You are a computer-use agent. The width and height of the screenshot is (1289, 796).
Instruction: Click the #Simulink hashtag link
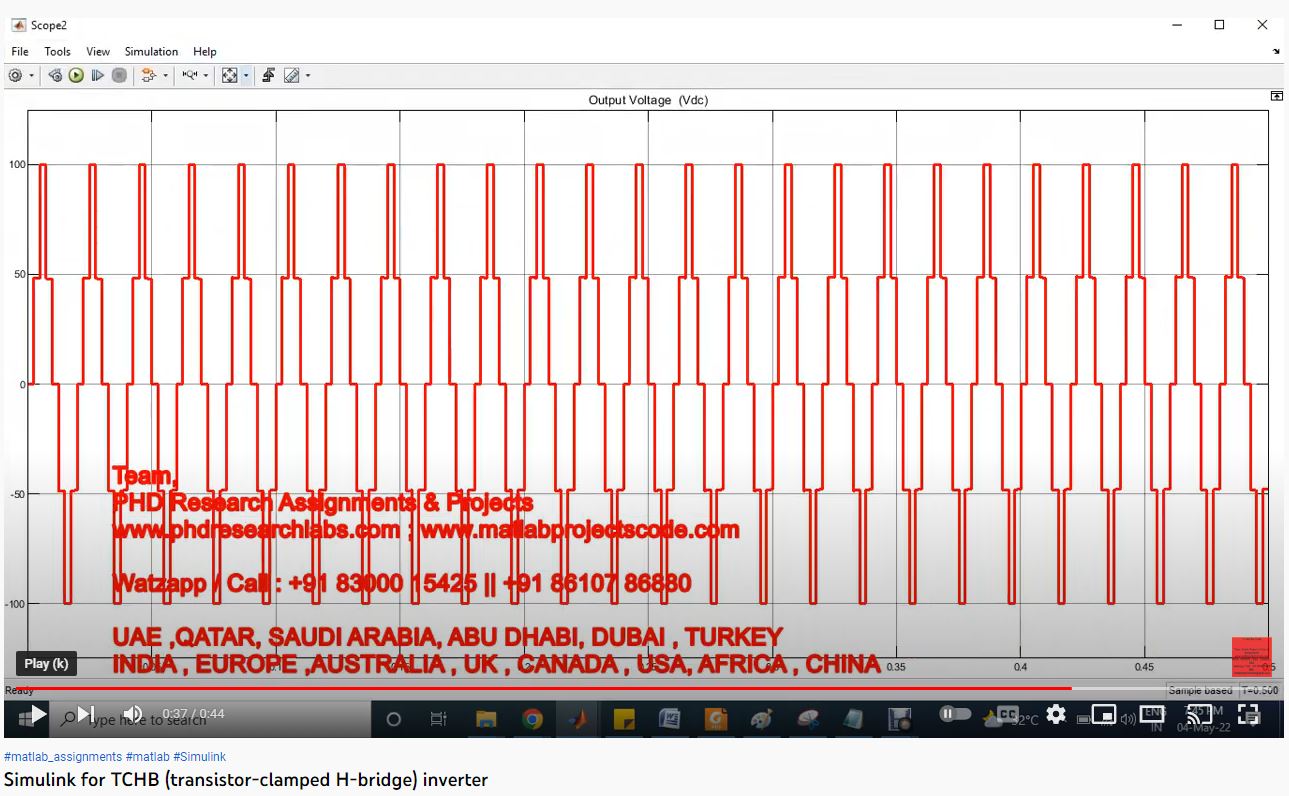pos(200,757)
